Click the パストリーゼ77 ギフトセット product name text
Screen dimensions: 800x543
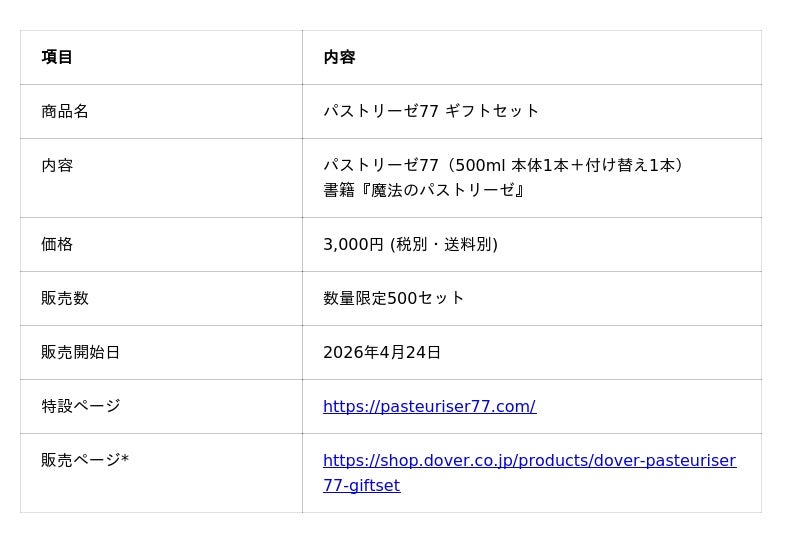coord(431,111)
